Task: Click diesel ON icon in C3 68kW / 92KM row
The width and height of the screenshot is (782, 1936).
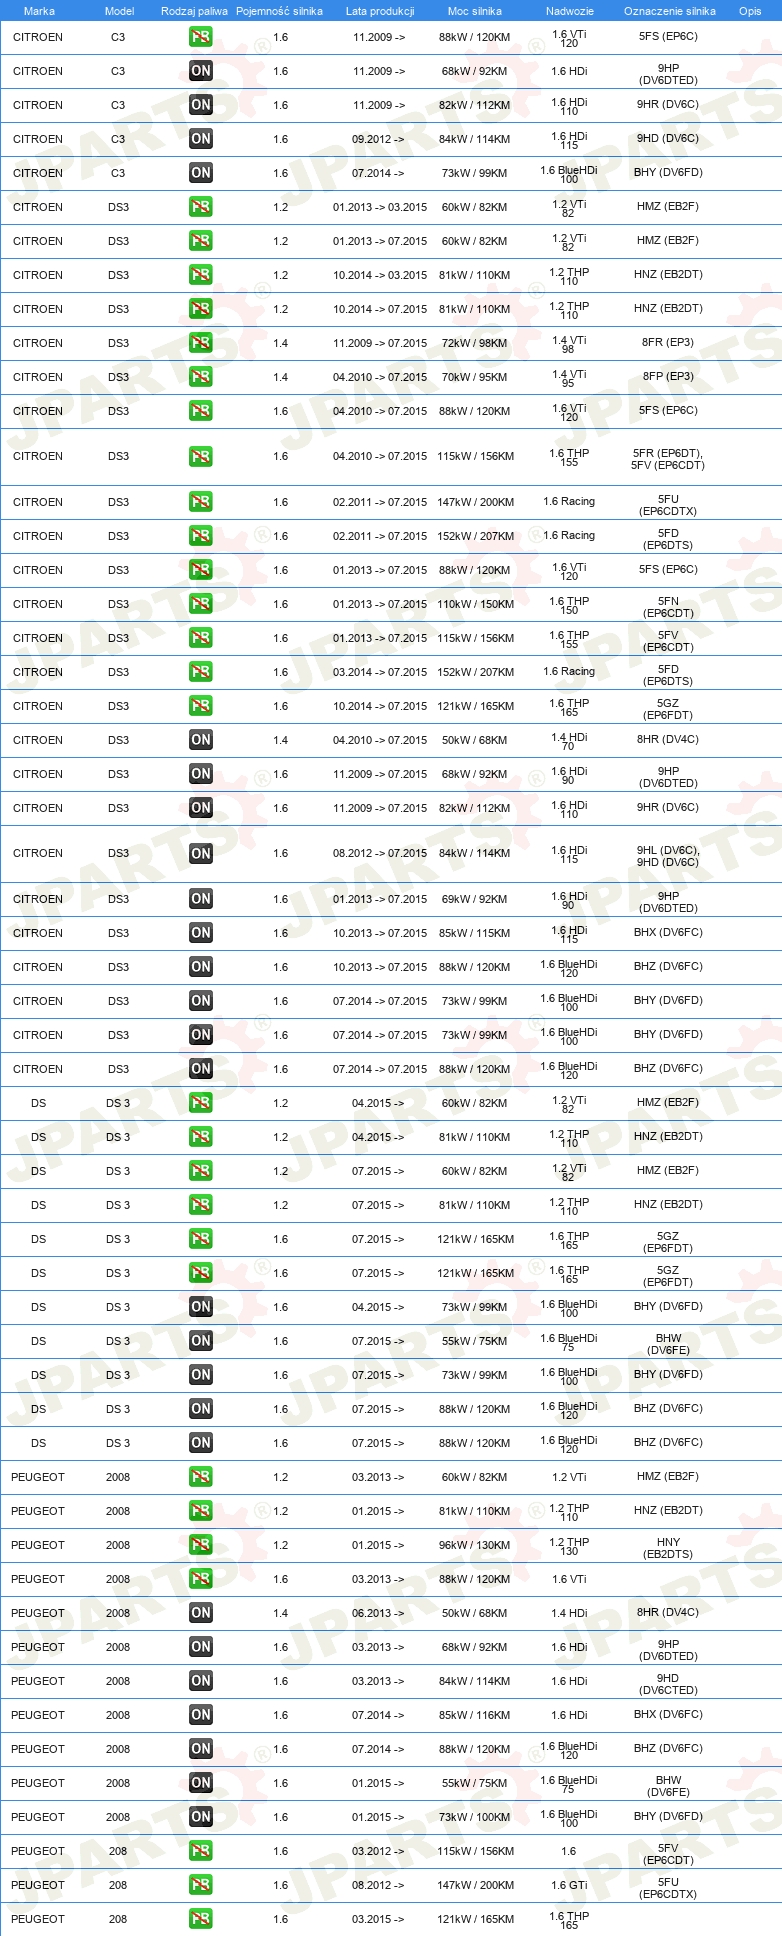Action: [201, 71]
